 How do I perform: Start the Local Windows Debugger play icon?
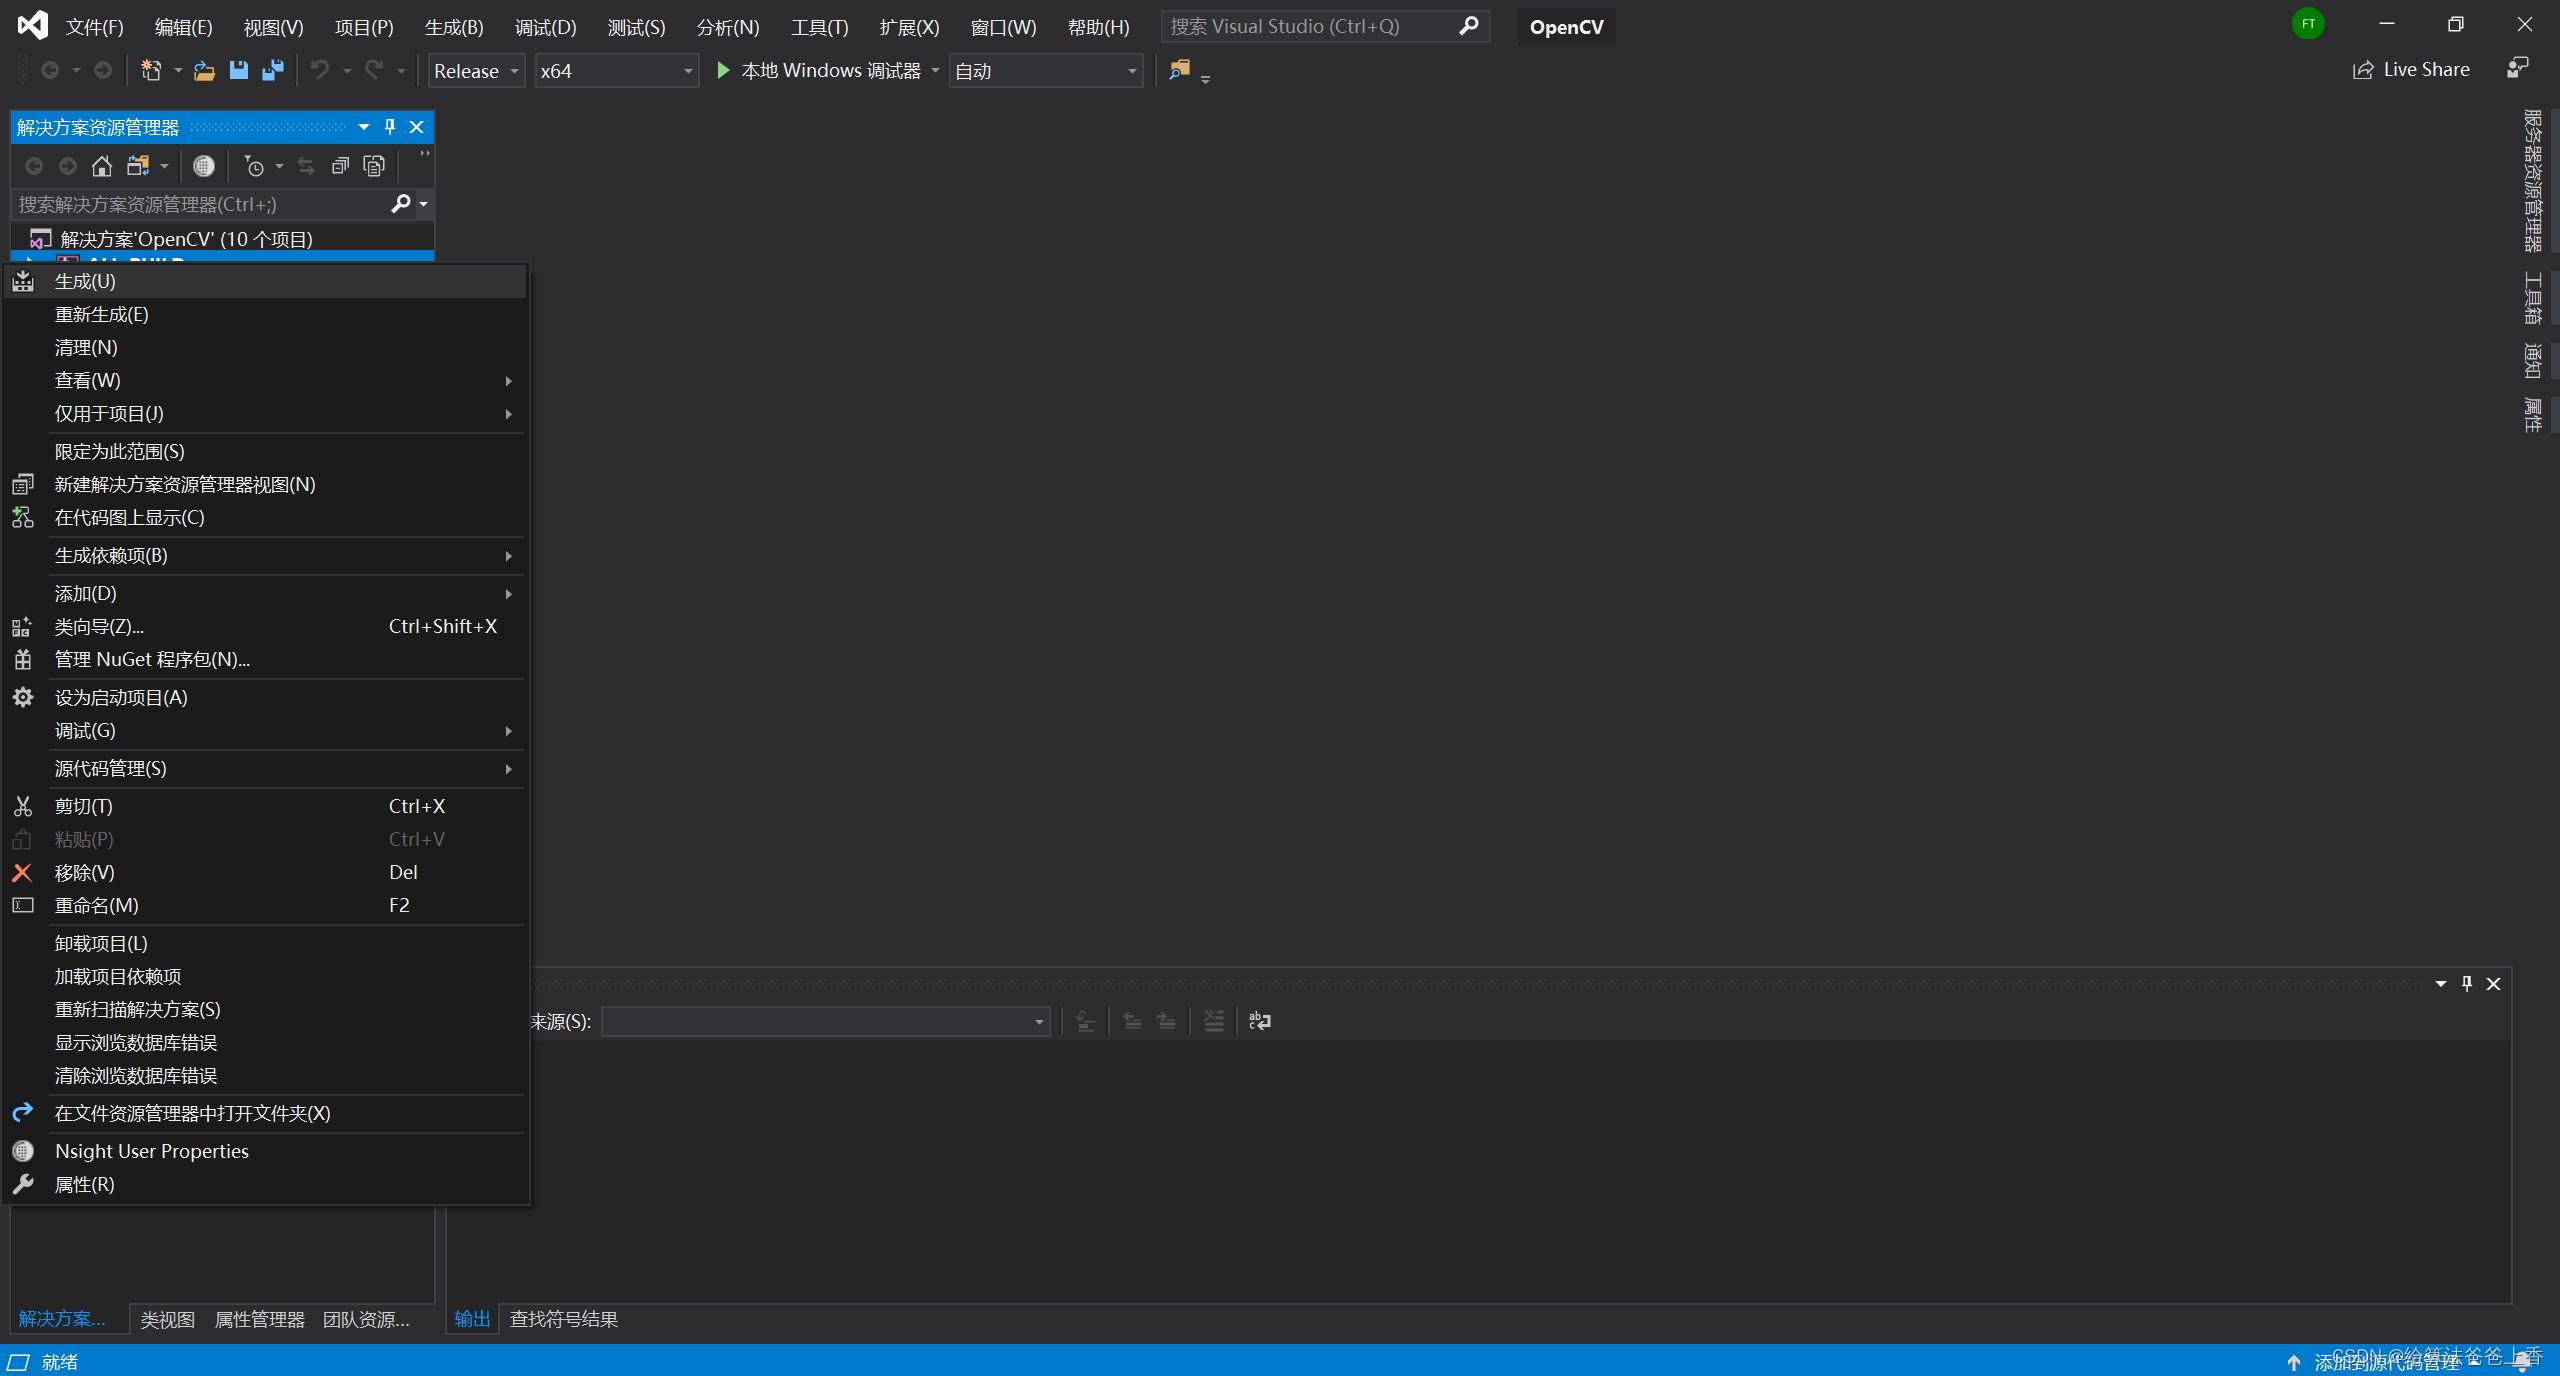(x=723, y=70)
